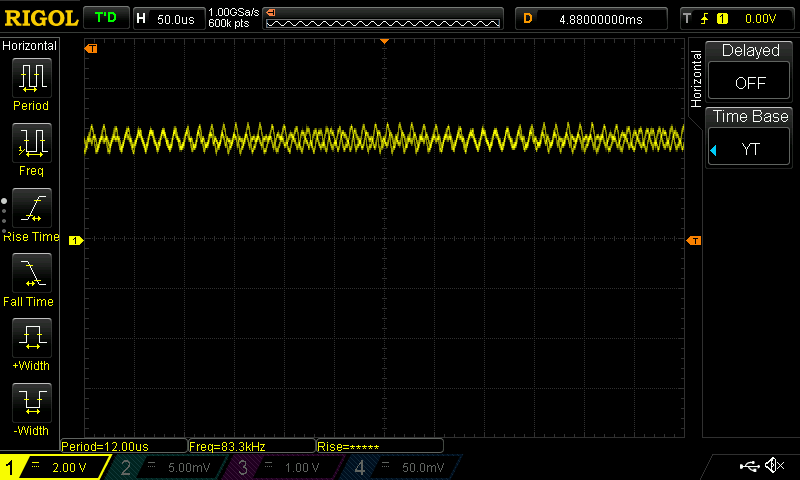Click the Period=12.00us measurement readout

pos(123,446)
